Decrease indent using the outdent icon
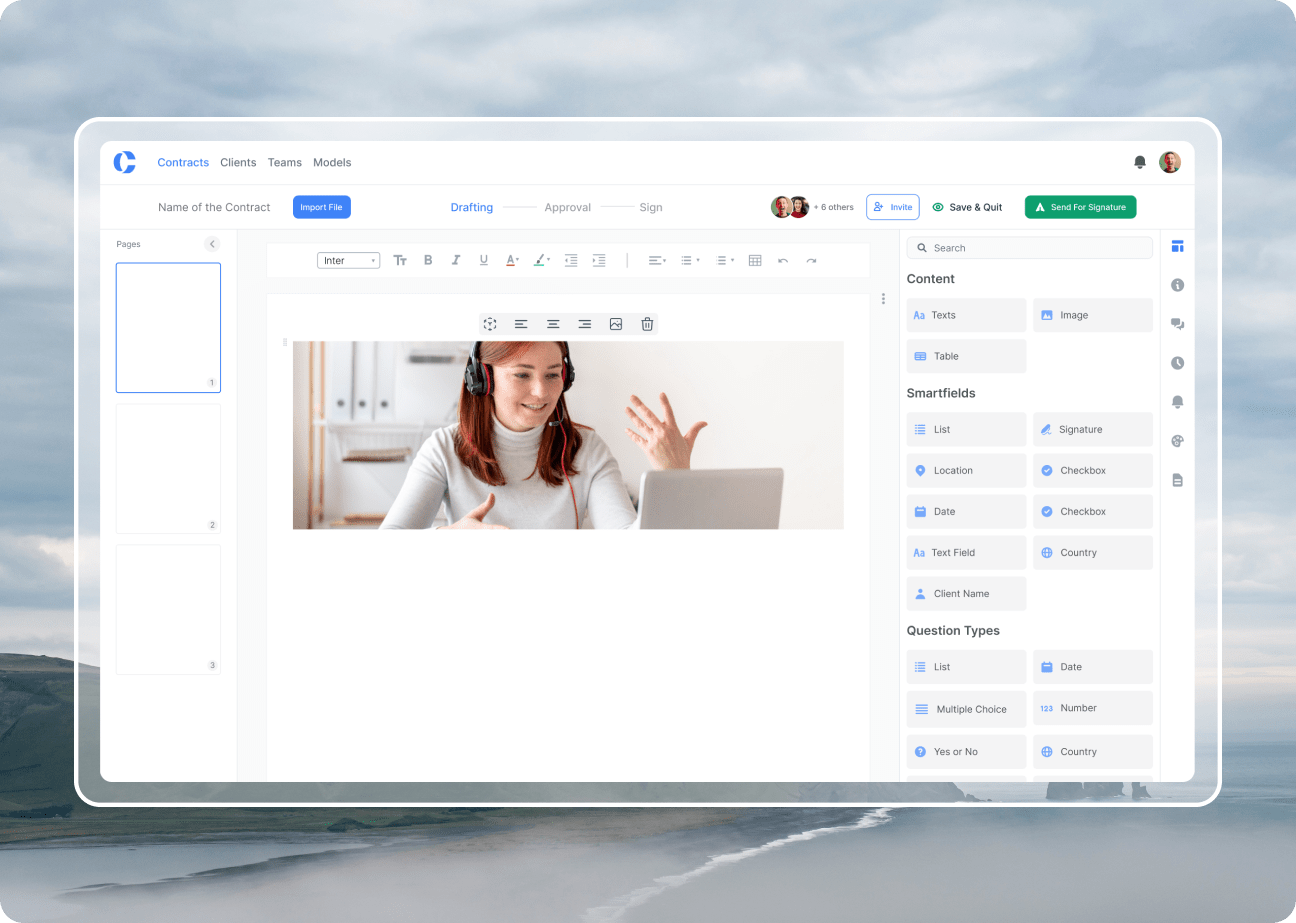 coord(571,260)
